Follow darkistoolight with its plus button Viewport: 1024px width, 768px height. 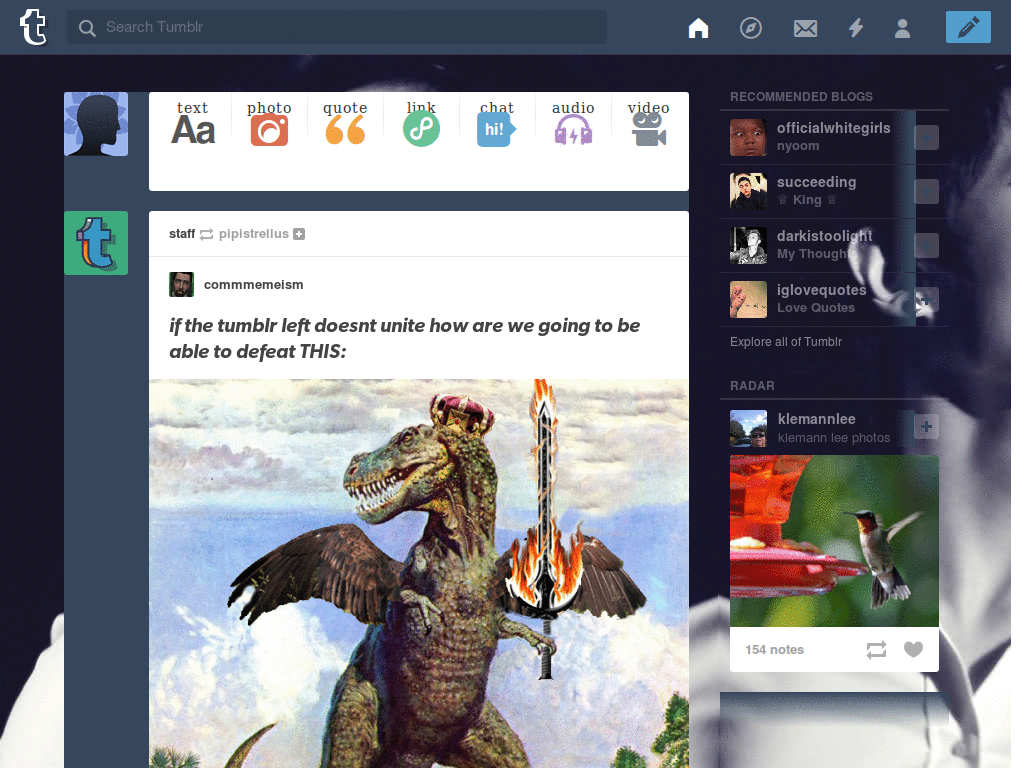click(x=926, y=246)
